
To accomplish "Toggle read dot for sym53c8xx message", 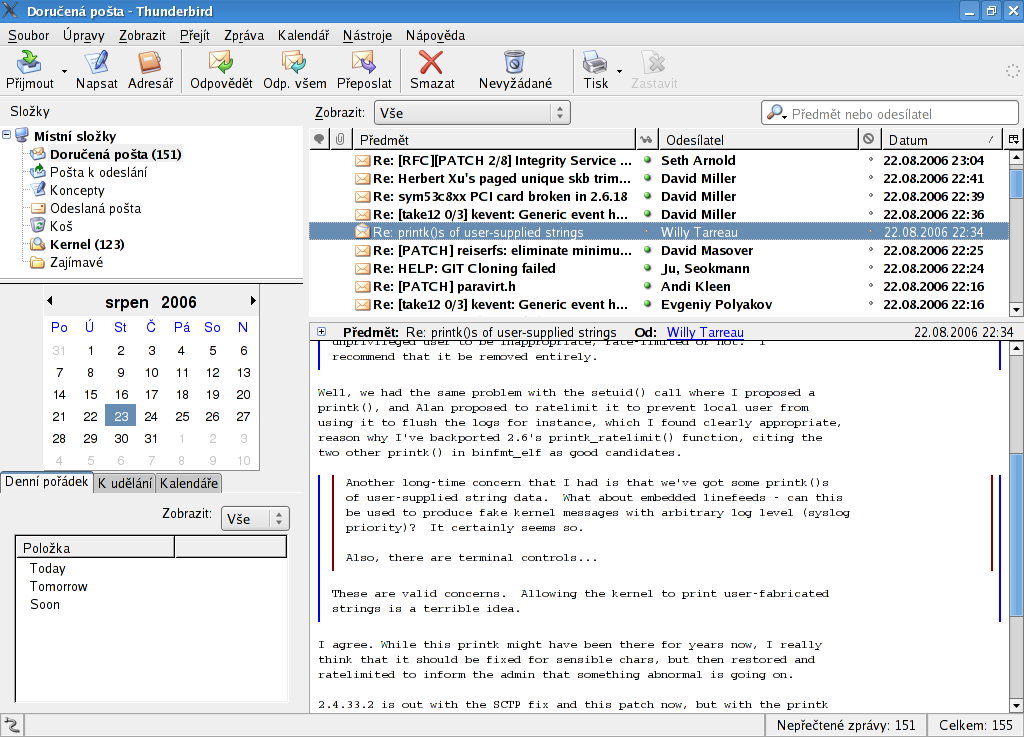I will pos(647,196).
